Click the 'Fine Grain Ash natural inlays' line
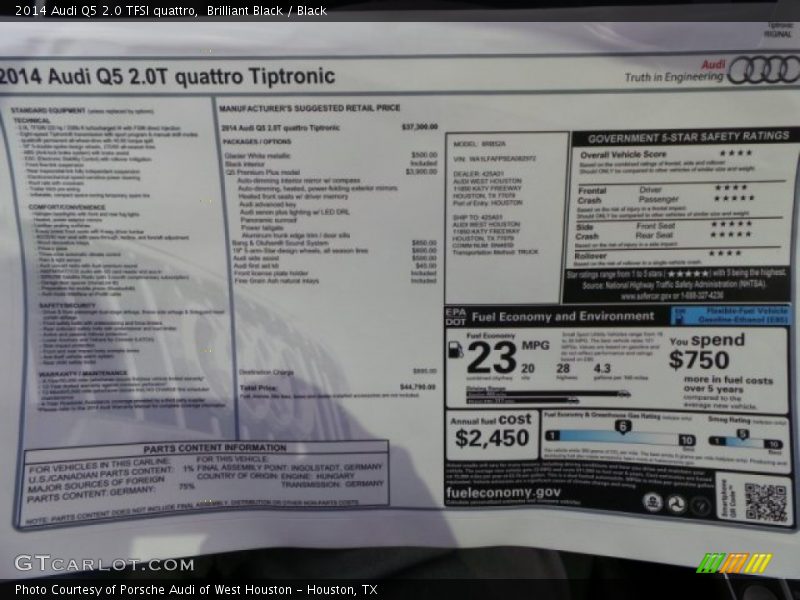Image resolution: width=800 pixels, height=600 pixels. 277,281
